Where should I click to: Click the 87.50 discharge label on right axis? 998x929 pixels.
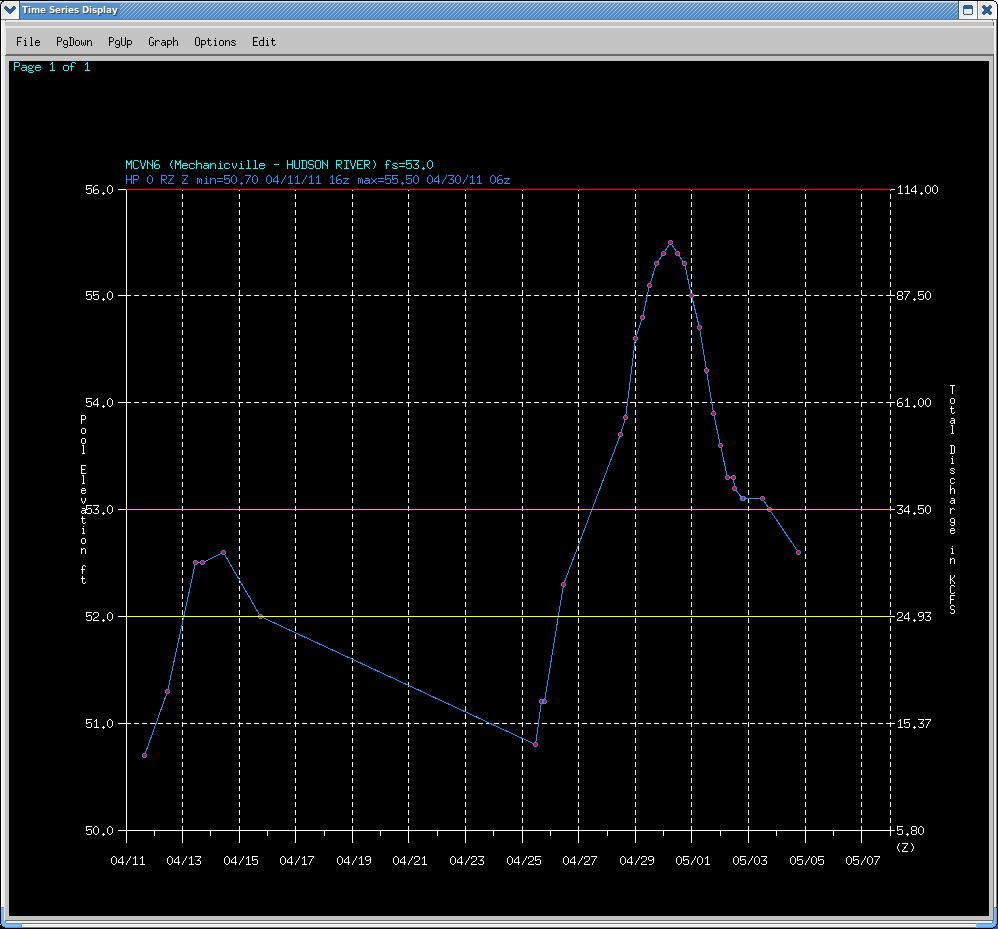click(x=914, y=296)
